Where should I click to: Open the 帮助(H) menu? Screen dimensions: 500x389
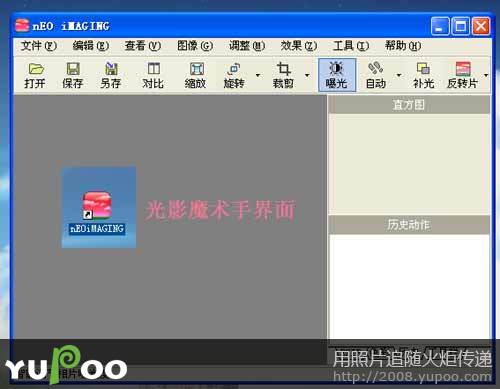point(403,46)
